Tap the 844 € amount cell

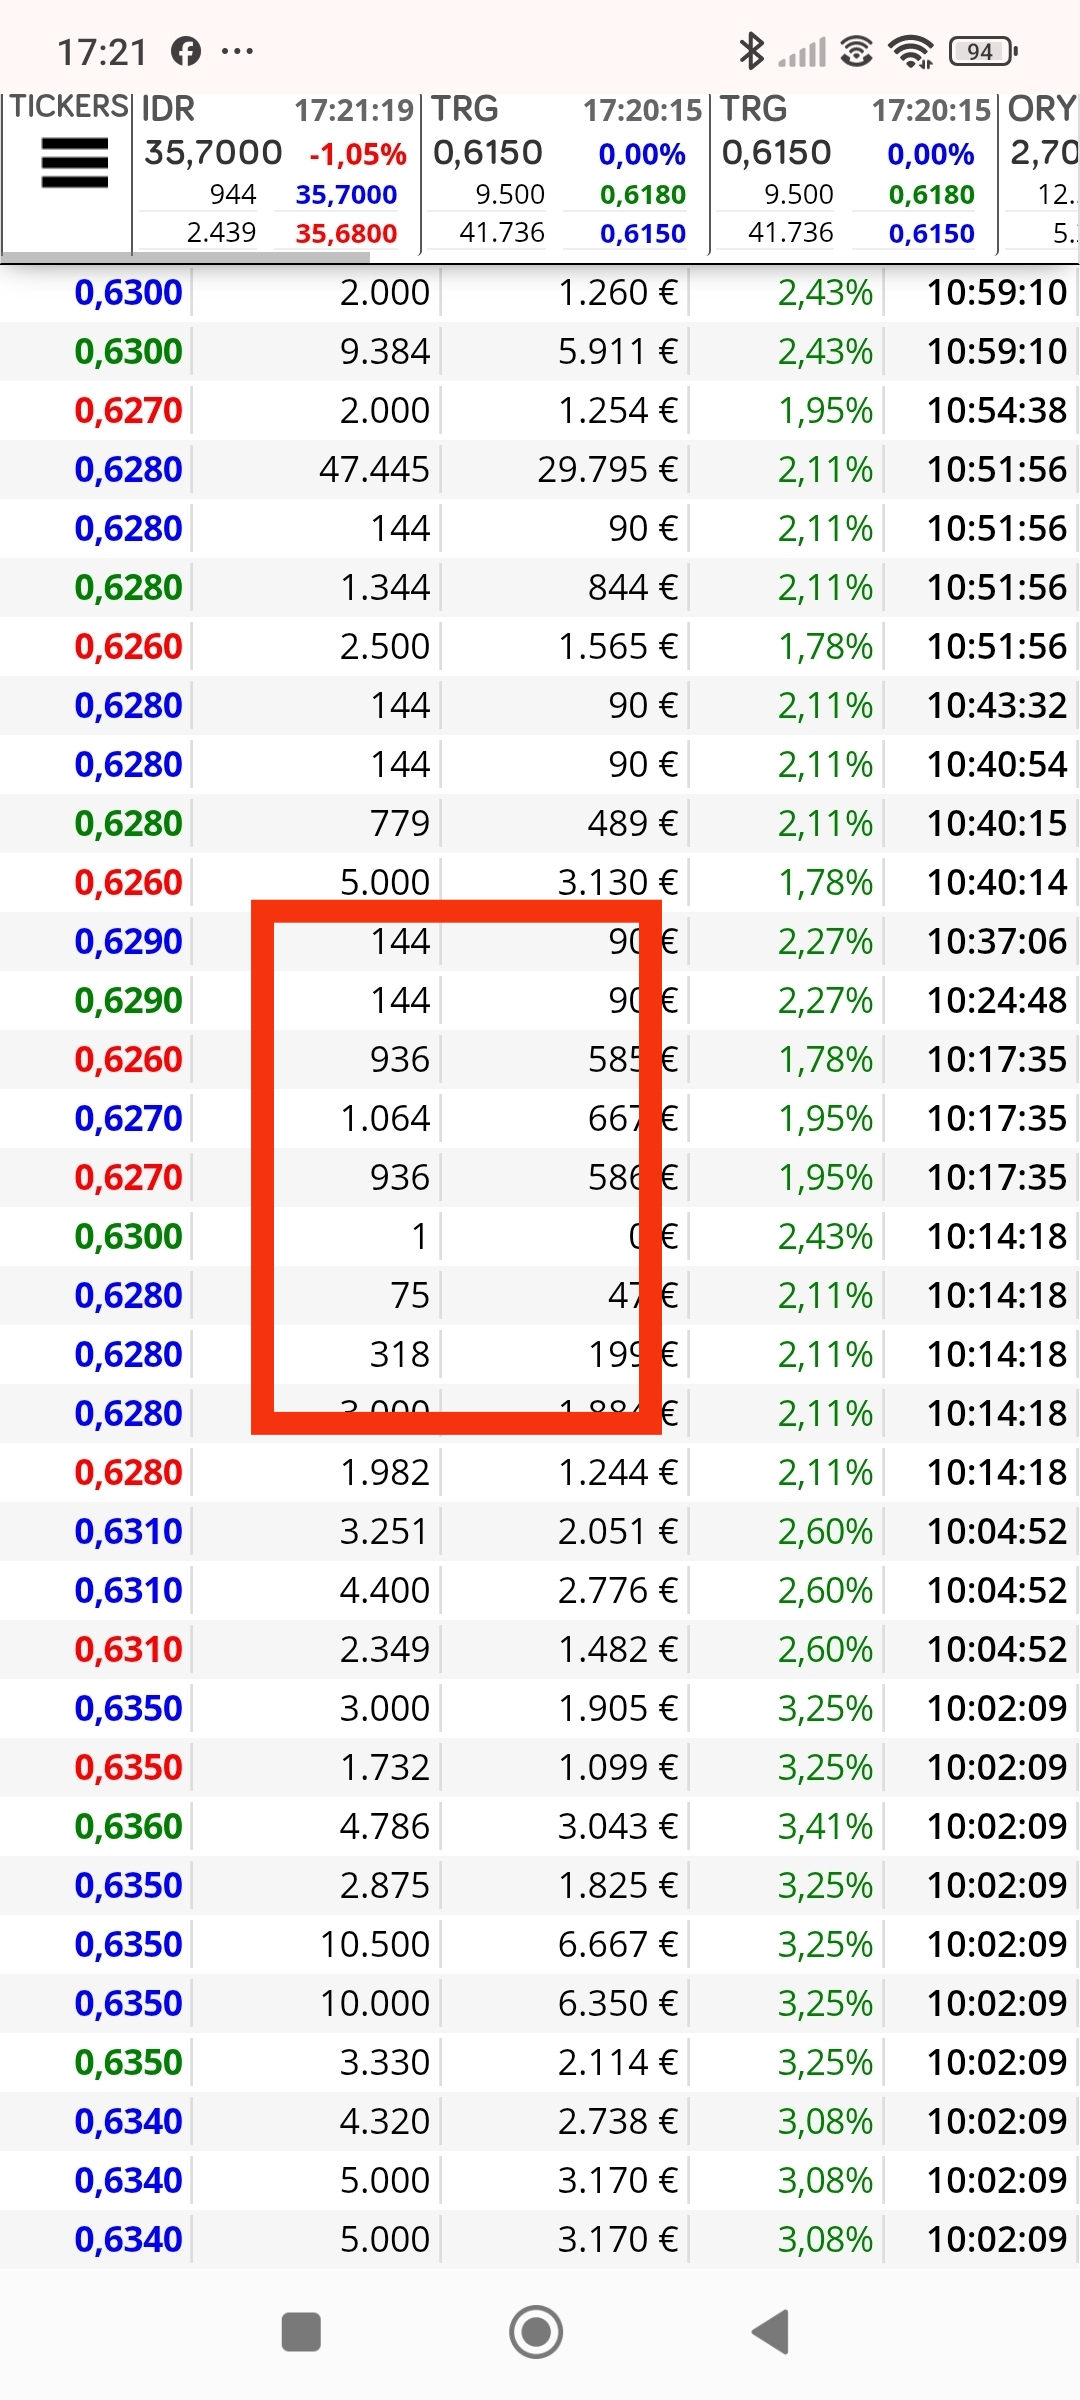(x=632, y=587)
